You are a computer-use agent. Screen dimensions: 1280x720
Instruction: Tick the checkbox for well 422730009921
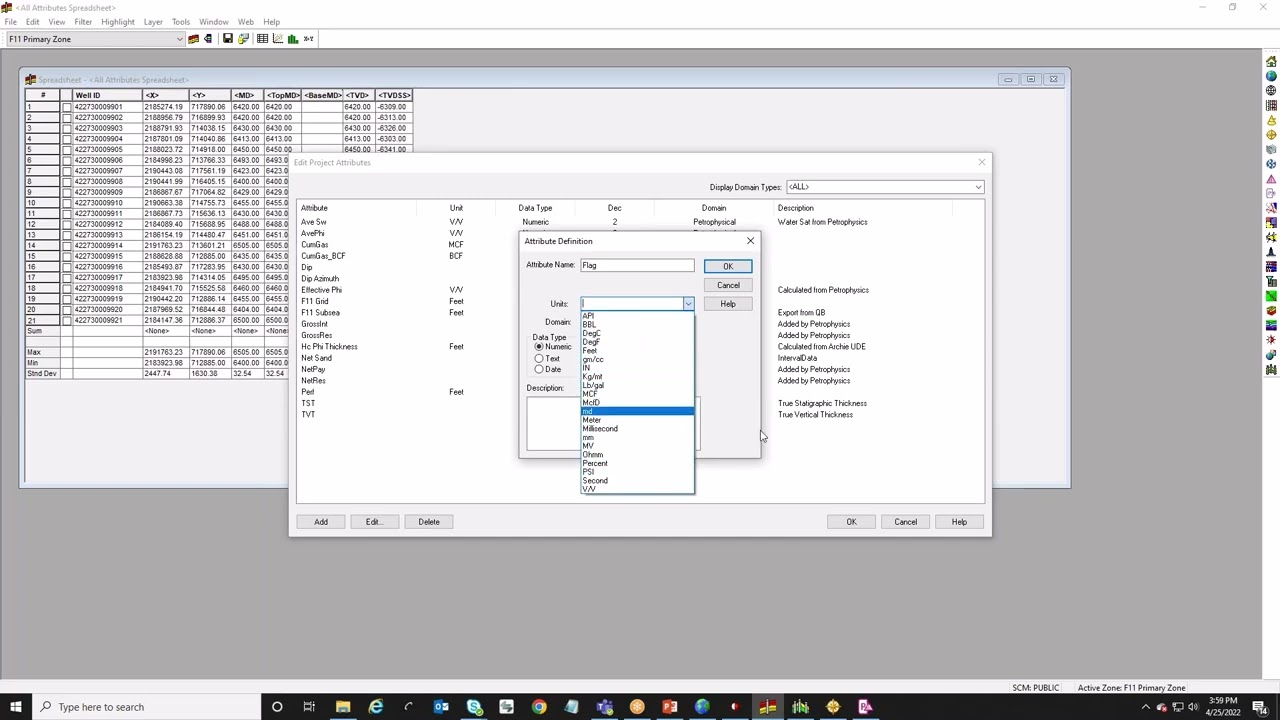(x=67, y=320)
